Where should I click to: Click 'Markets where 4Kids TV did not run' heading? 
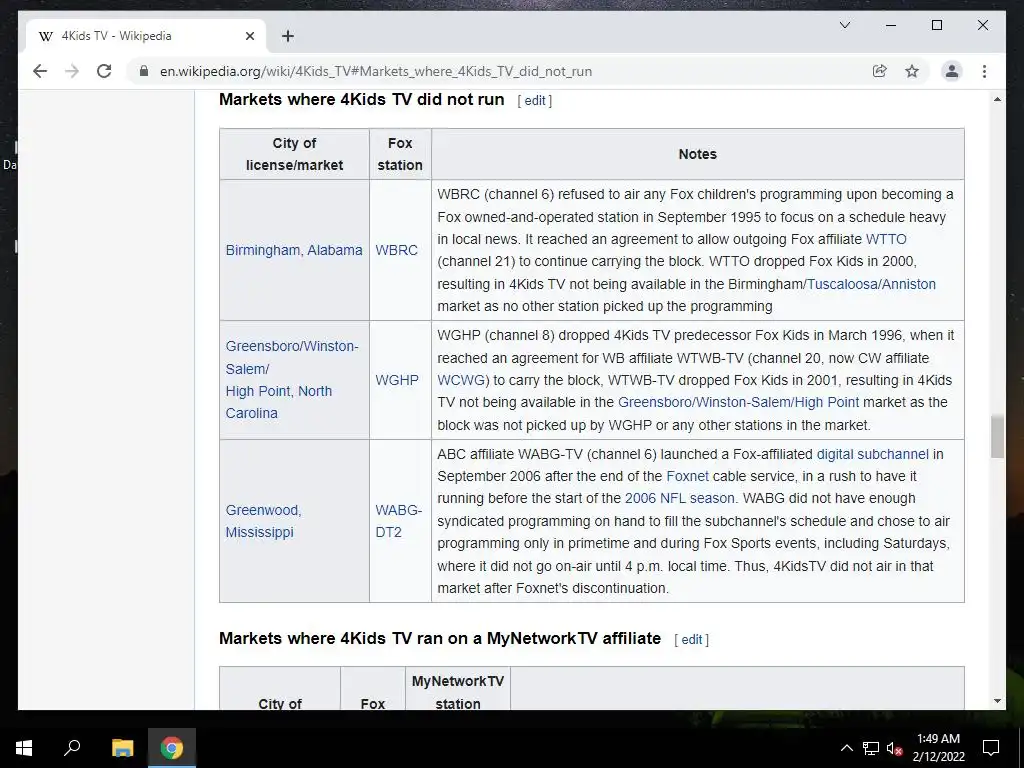click(x=361, y=100)
